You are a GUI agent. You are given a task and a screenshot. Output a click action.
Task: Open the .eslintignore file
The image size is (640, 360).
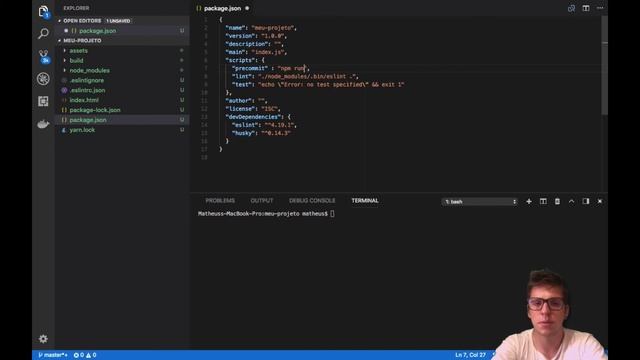point(87,80)
